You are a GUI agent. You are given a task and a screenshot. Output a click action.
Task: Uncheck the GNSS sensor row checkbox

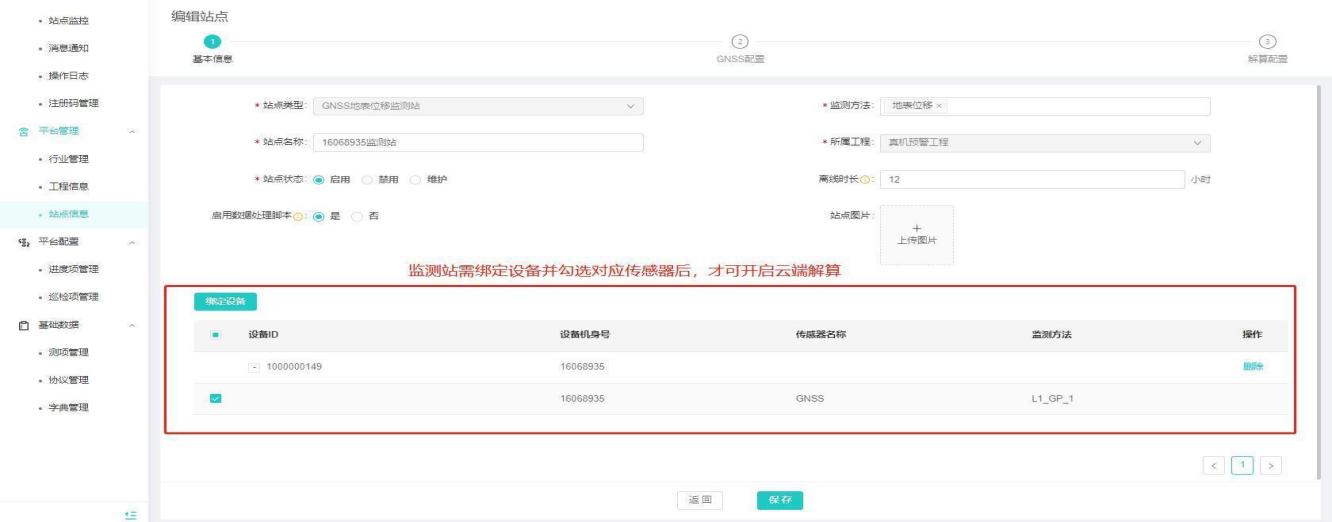(214, 399)
